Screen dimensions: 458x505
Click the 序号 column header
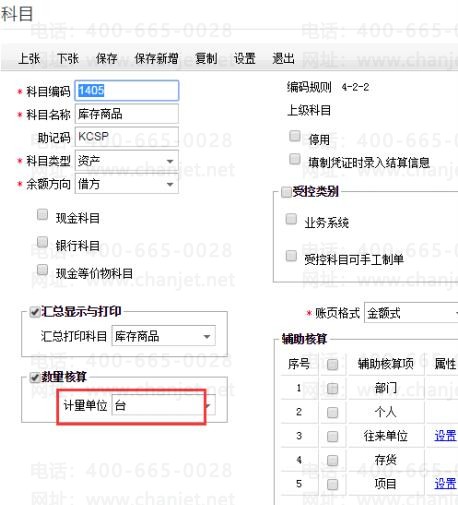pyautogui.click(x=299, y=364)
